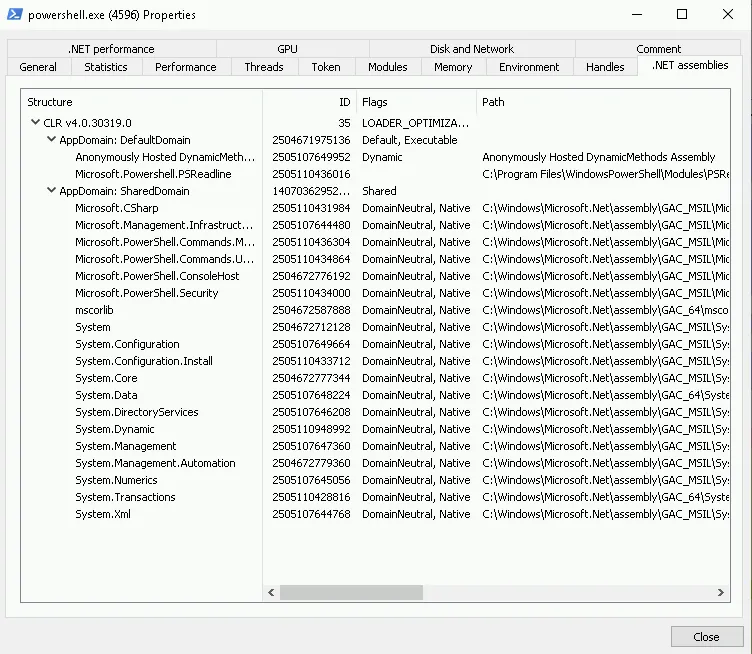Image resolution: width=752 pixels, height=654 pixels.
Task: Switch to the Memory tab
Action: click(x=453, y=67)
